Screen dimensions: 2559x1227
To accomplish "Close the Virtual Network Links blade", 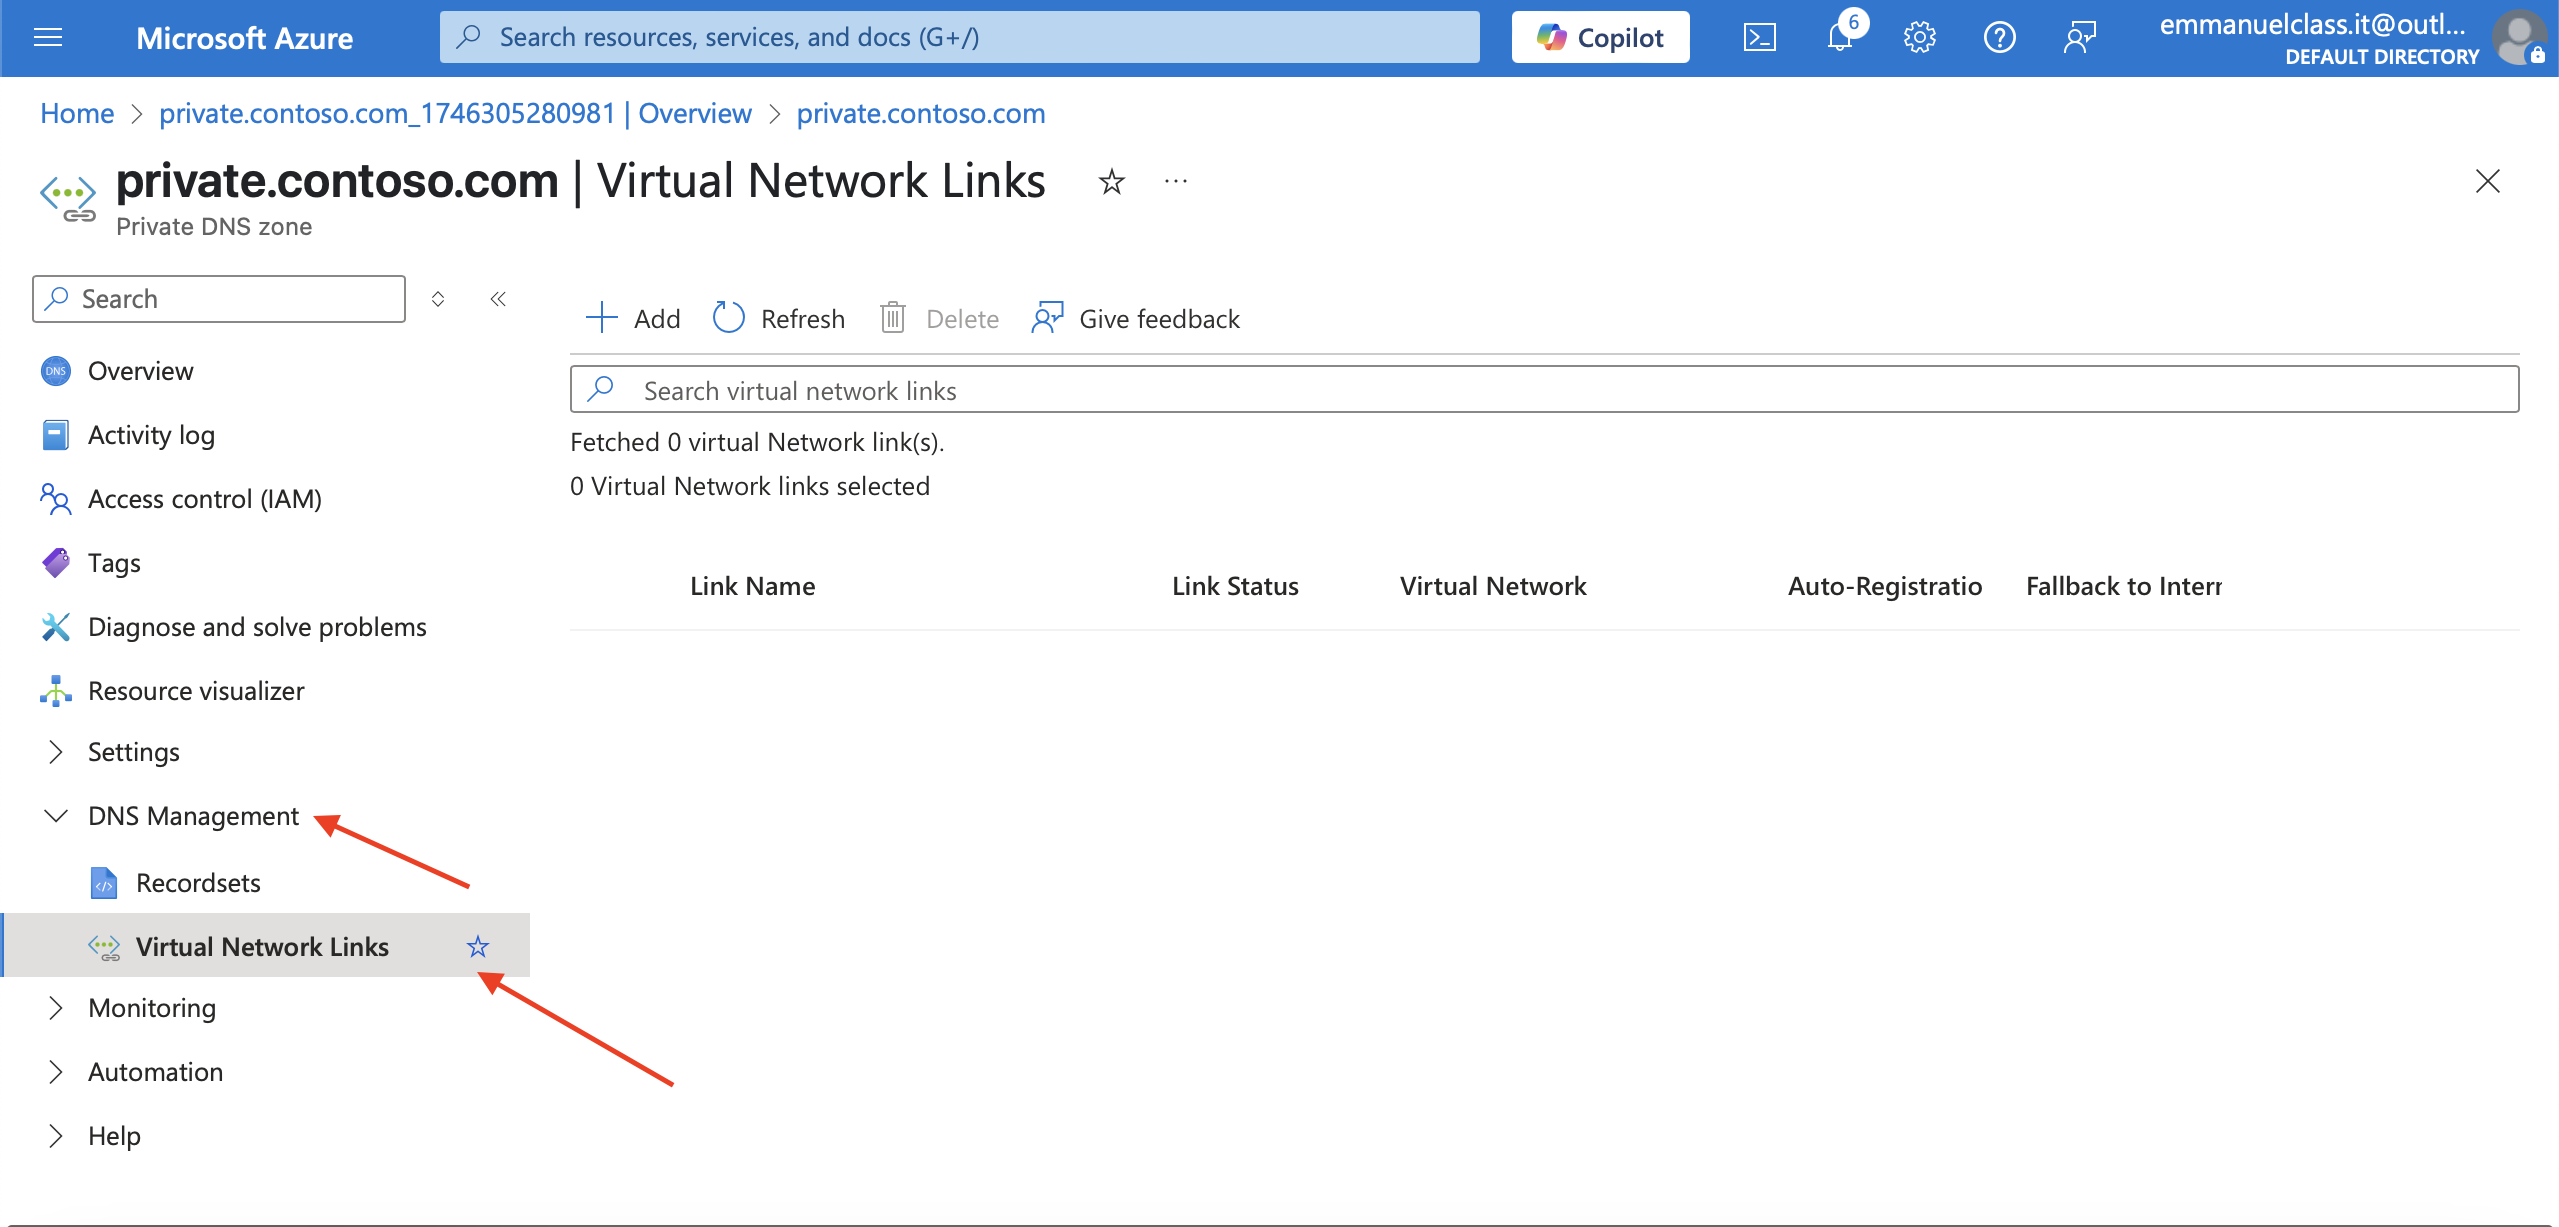I will click(2487, 181).
